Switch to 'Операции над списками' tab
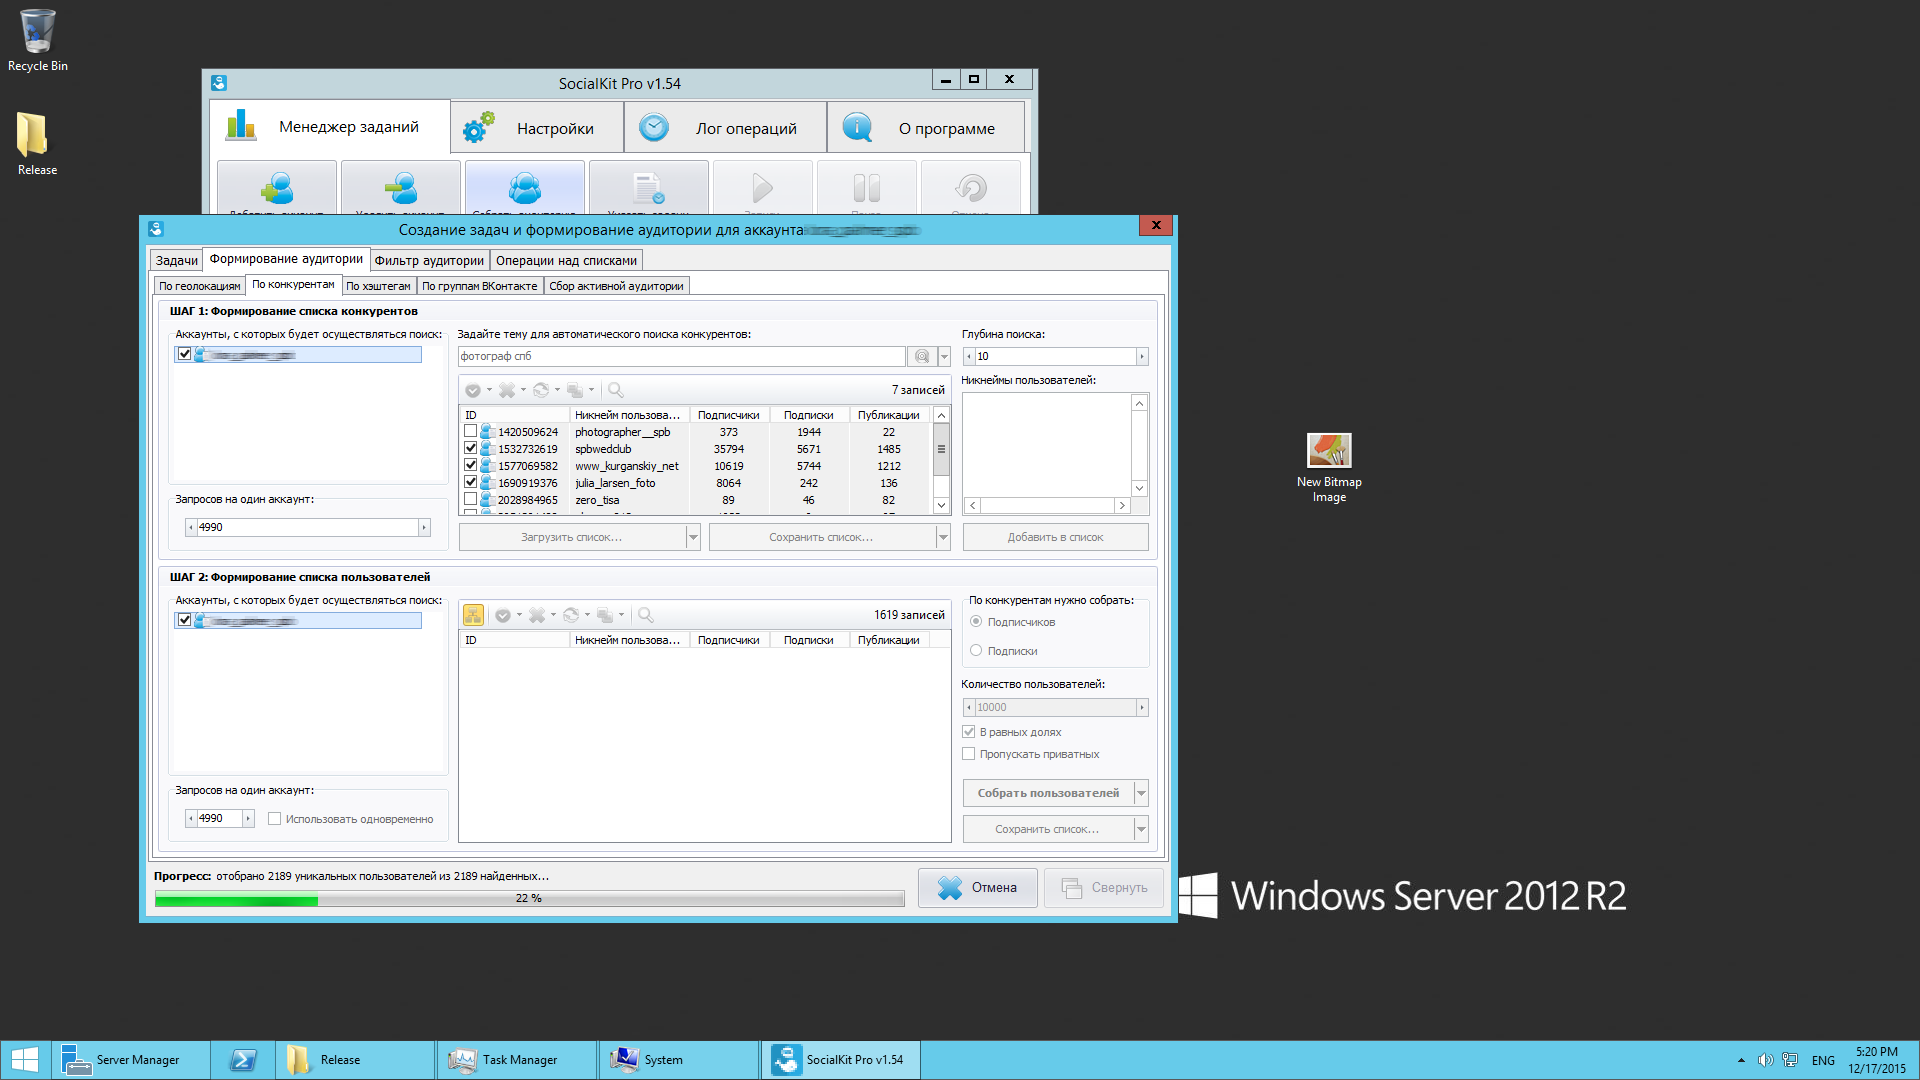Image resolution: width=1920 pixels, height=1080 pixels. 566,261
